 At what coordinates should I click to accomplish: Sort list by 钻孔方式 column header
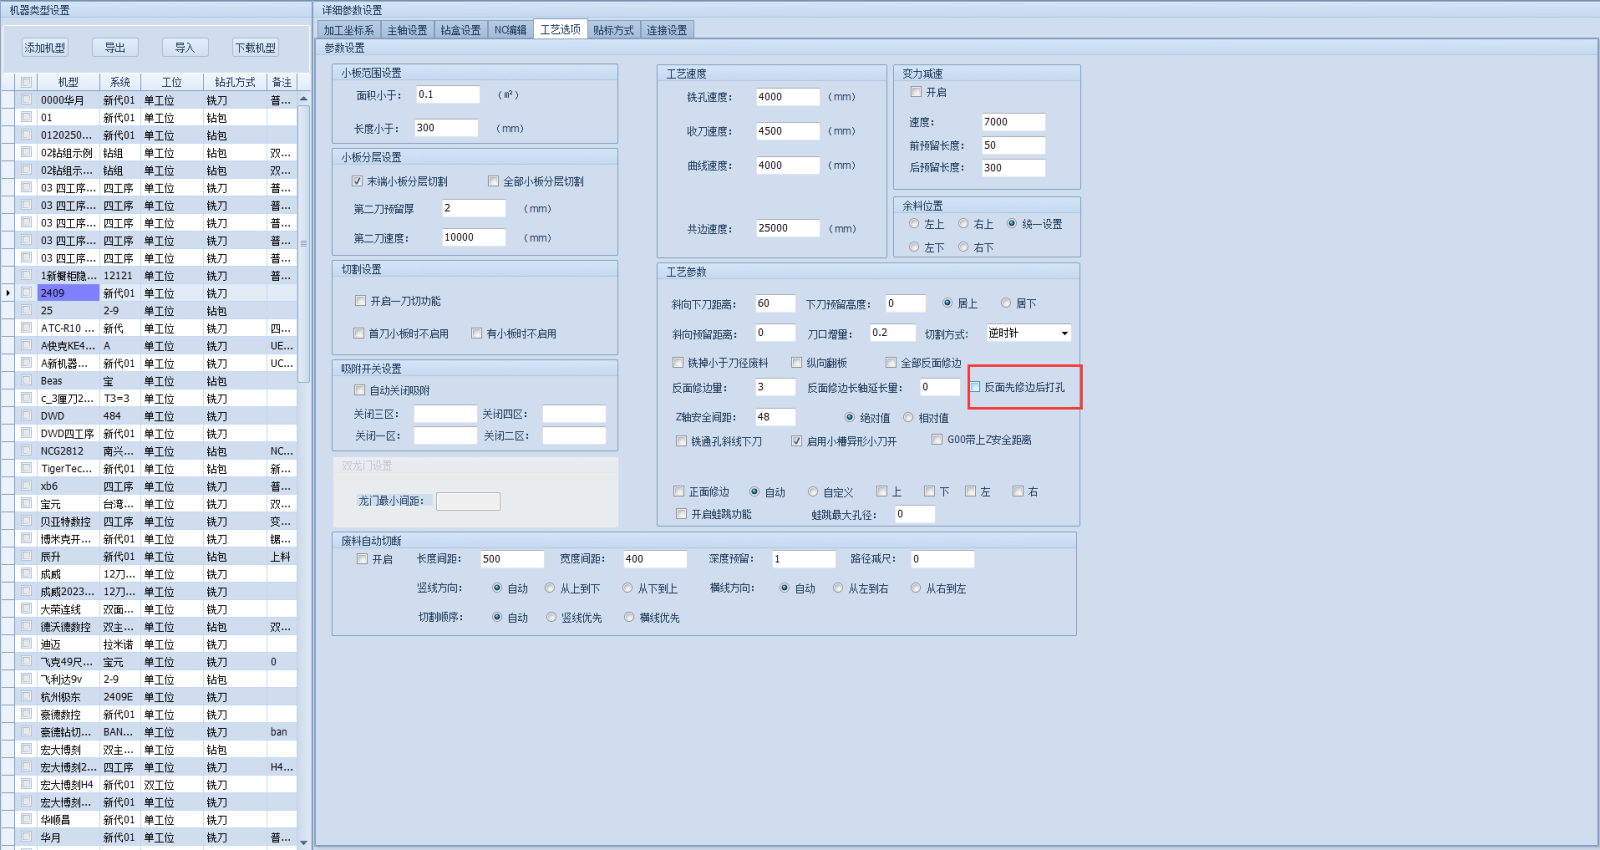coord(235,82)
